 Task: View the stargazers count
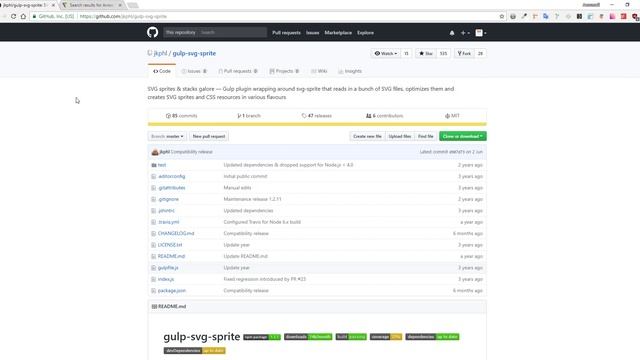[x=443, y=53]
